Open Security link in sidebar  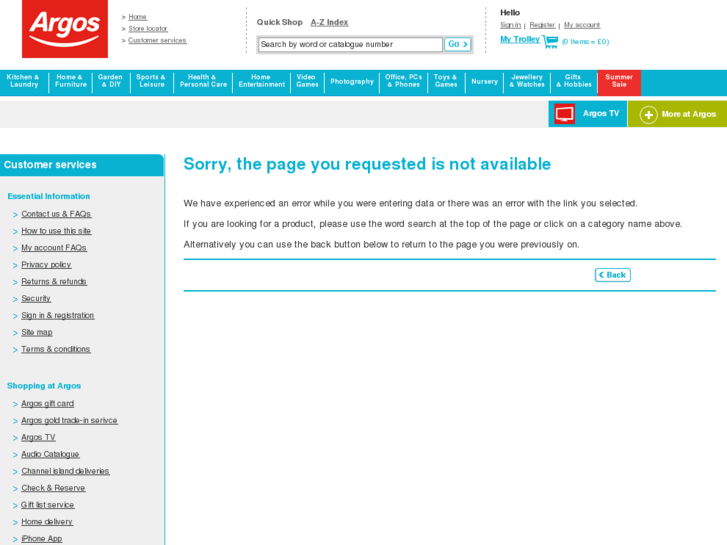[x=36, y=299]
